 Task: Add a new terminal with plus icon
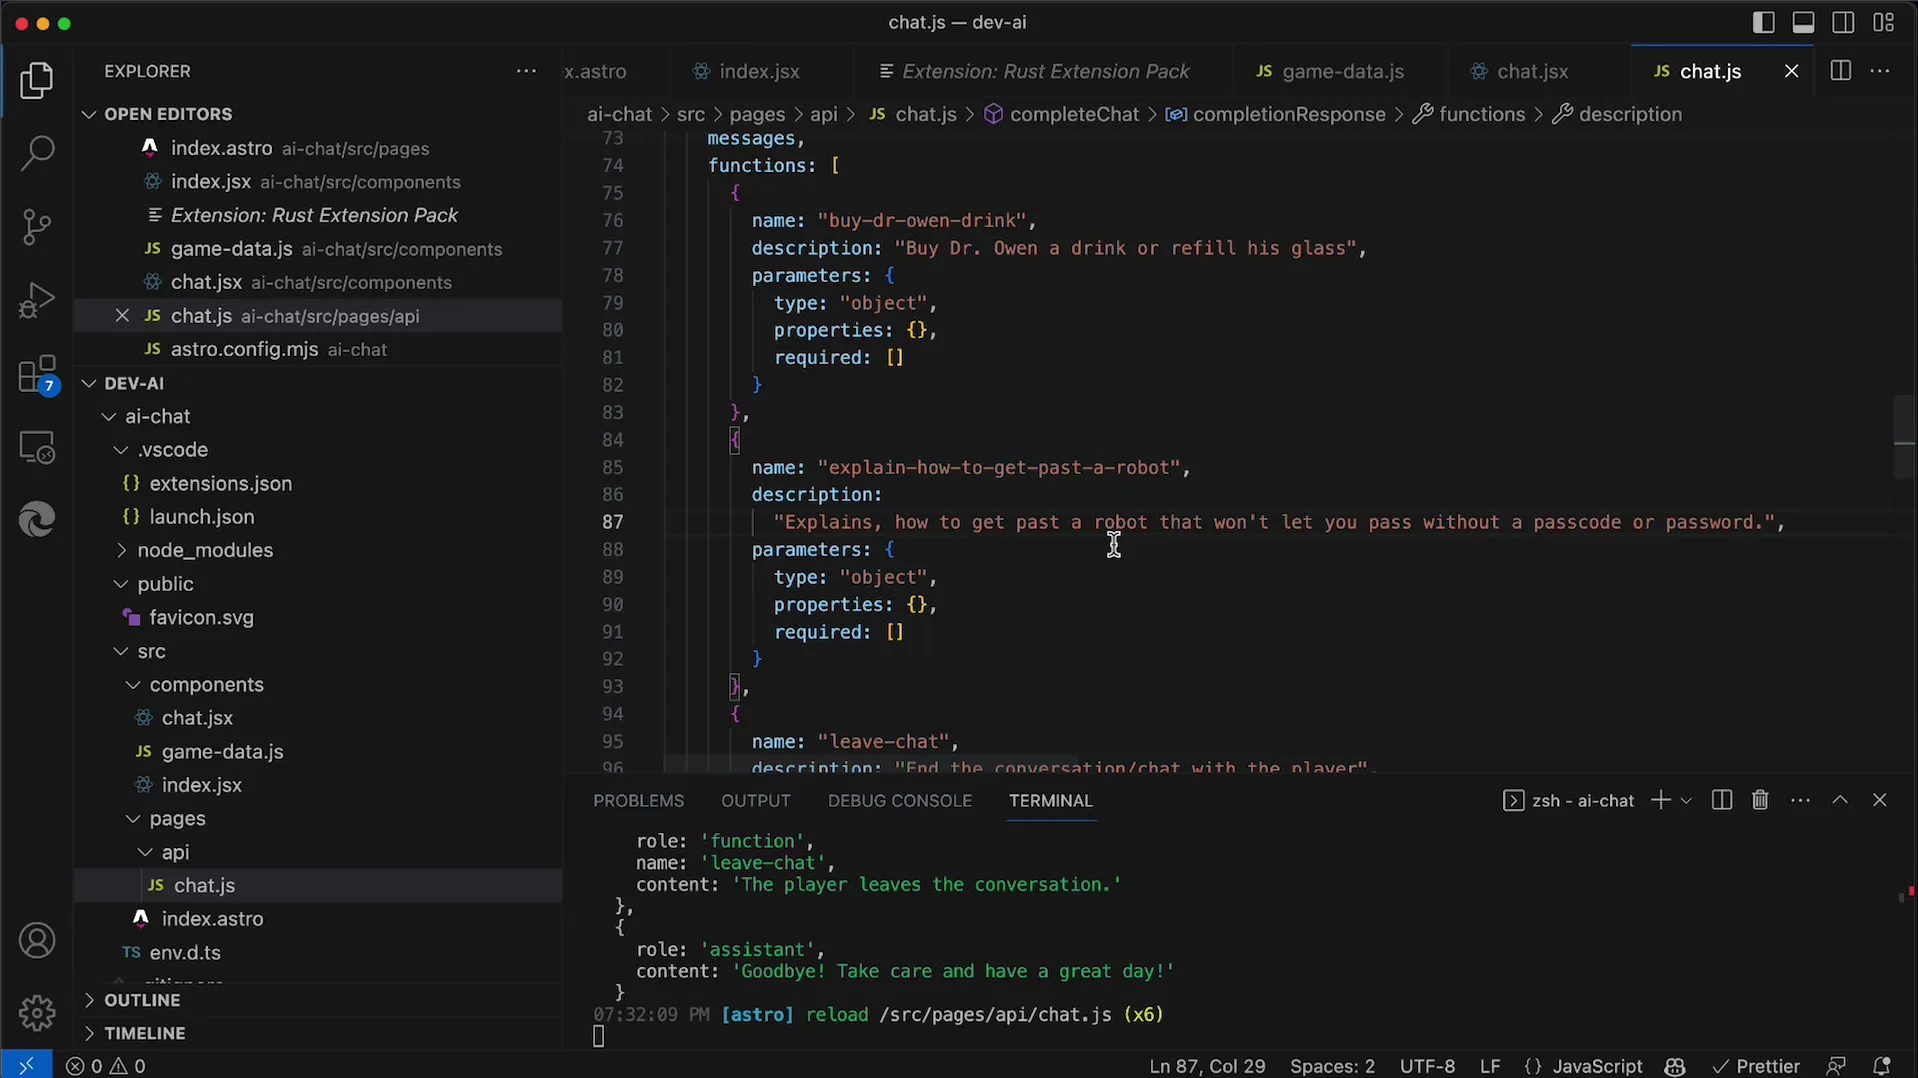(1660, 800)
